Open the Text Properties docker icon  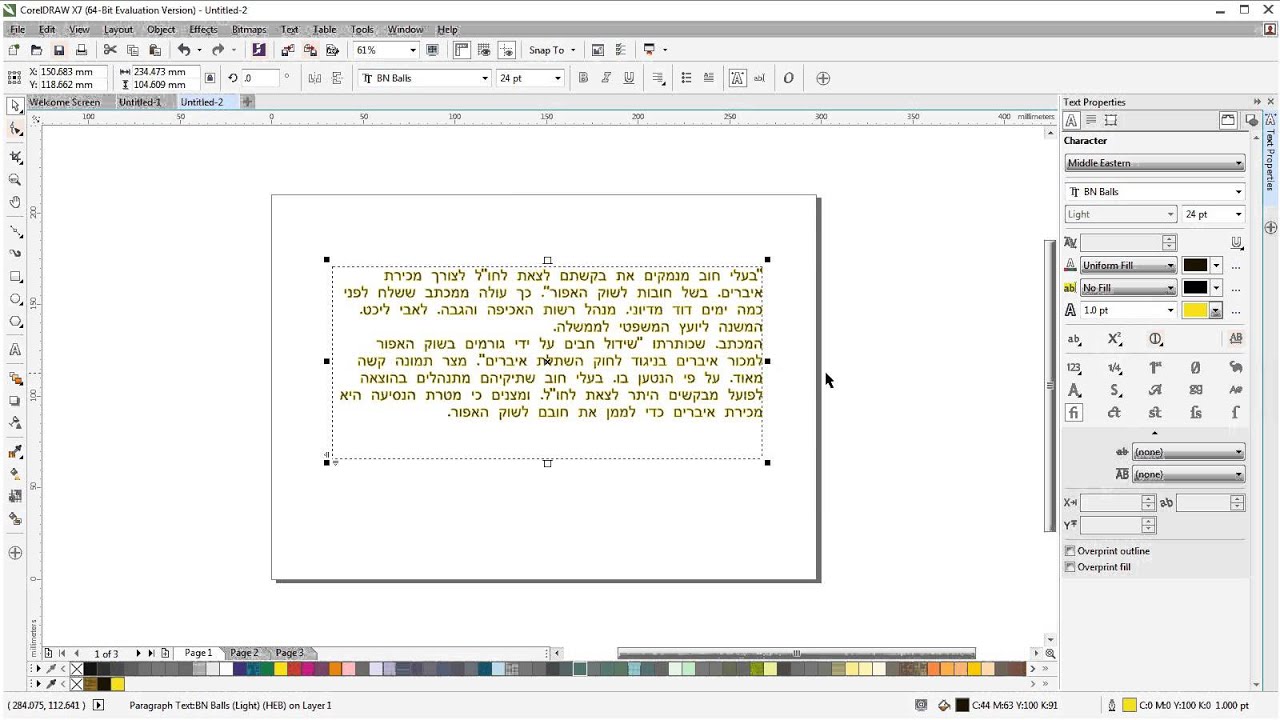(x=737, y=78)
